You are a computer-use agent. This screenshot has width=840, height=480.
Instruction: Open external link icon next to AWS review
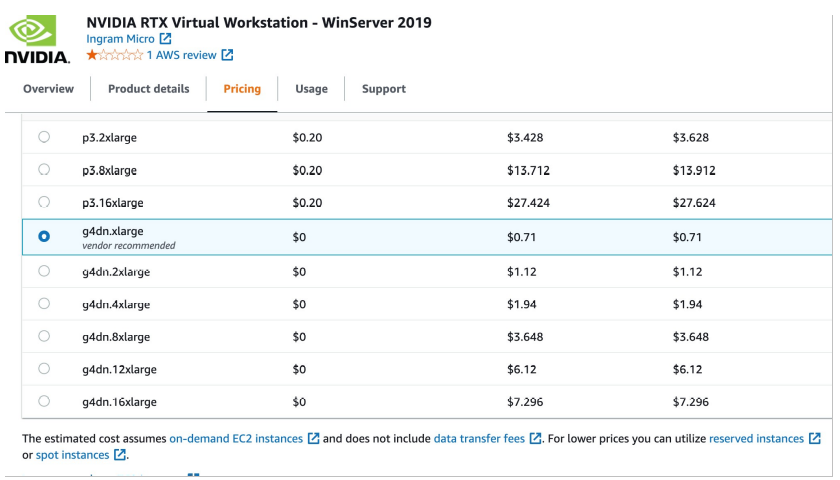(x=227, y=55)
